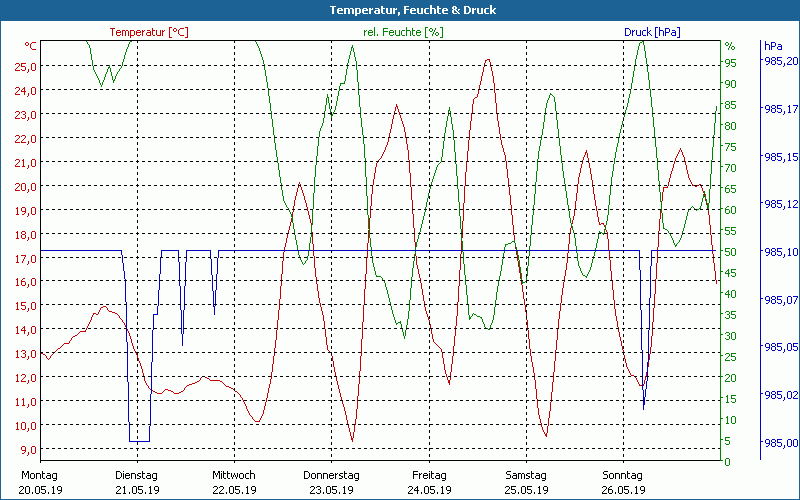The height and width of the screenshot is (500, 800).
Task: Select the blue Druck [hPa] legend label
Action: click(652, 32)
